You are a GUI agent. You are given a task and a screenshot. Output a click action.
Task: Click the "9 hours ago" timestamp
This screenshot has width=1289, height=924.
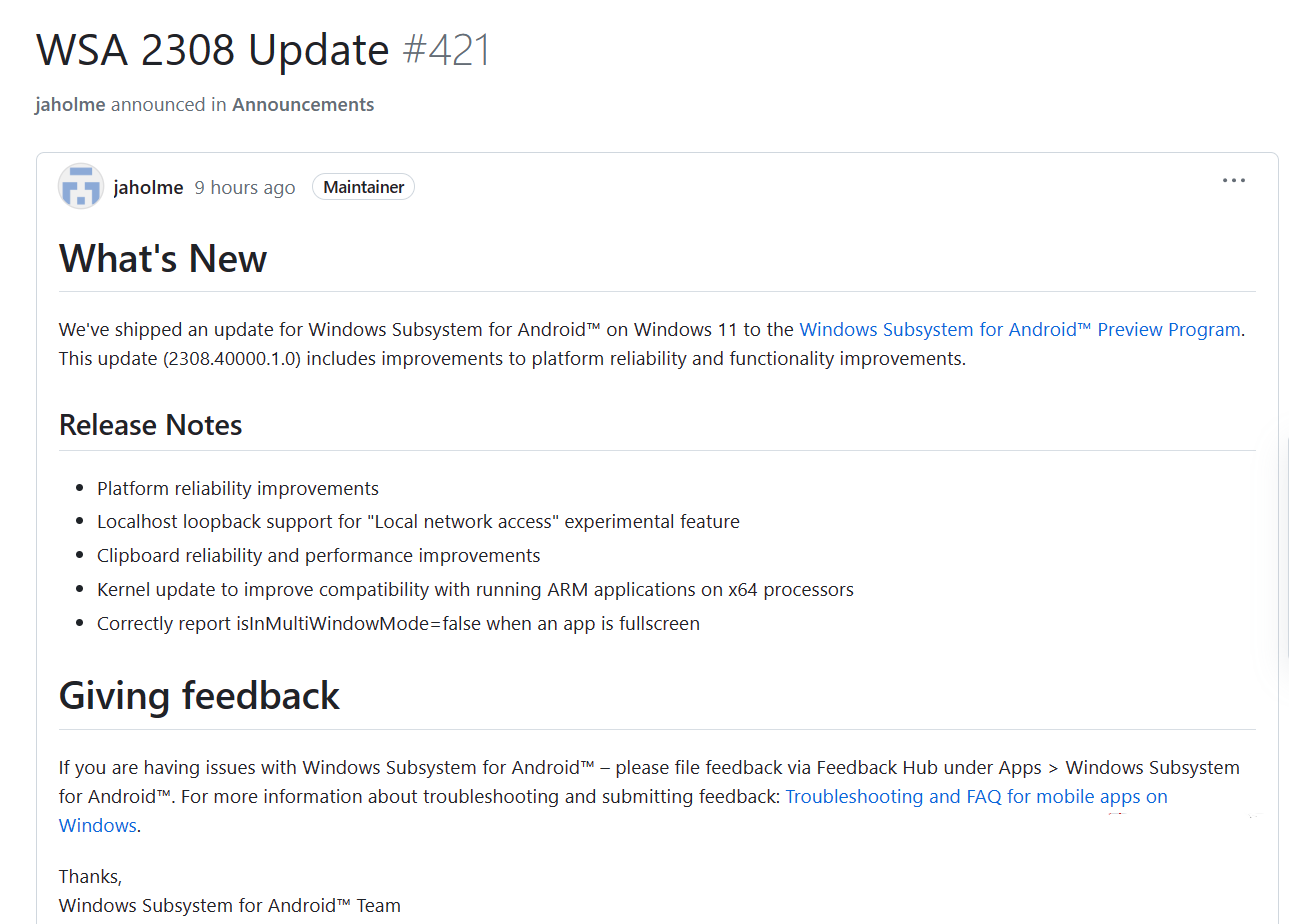click(x=245, y=187)
